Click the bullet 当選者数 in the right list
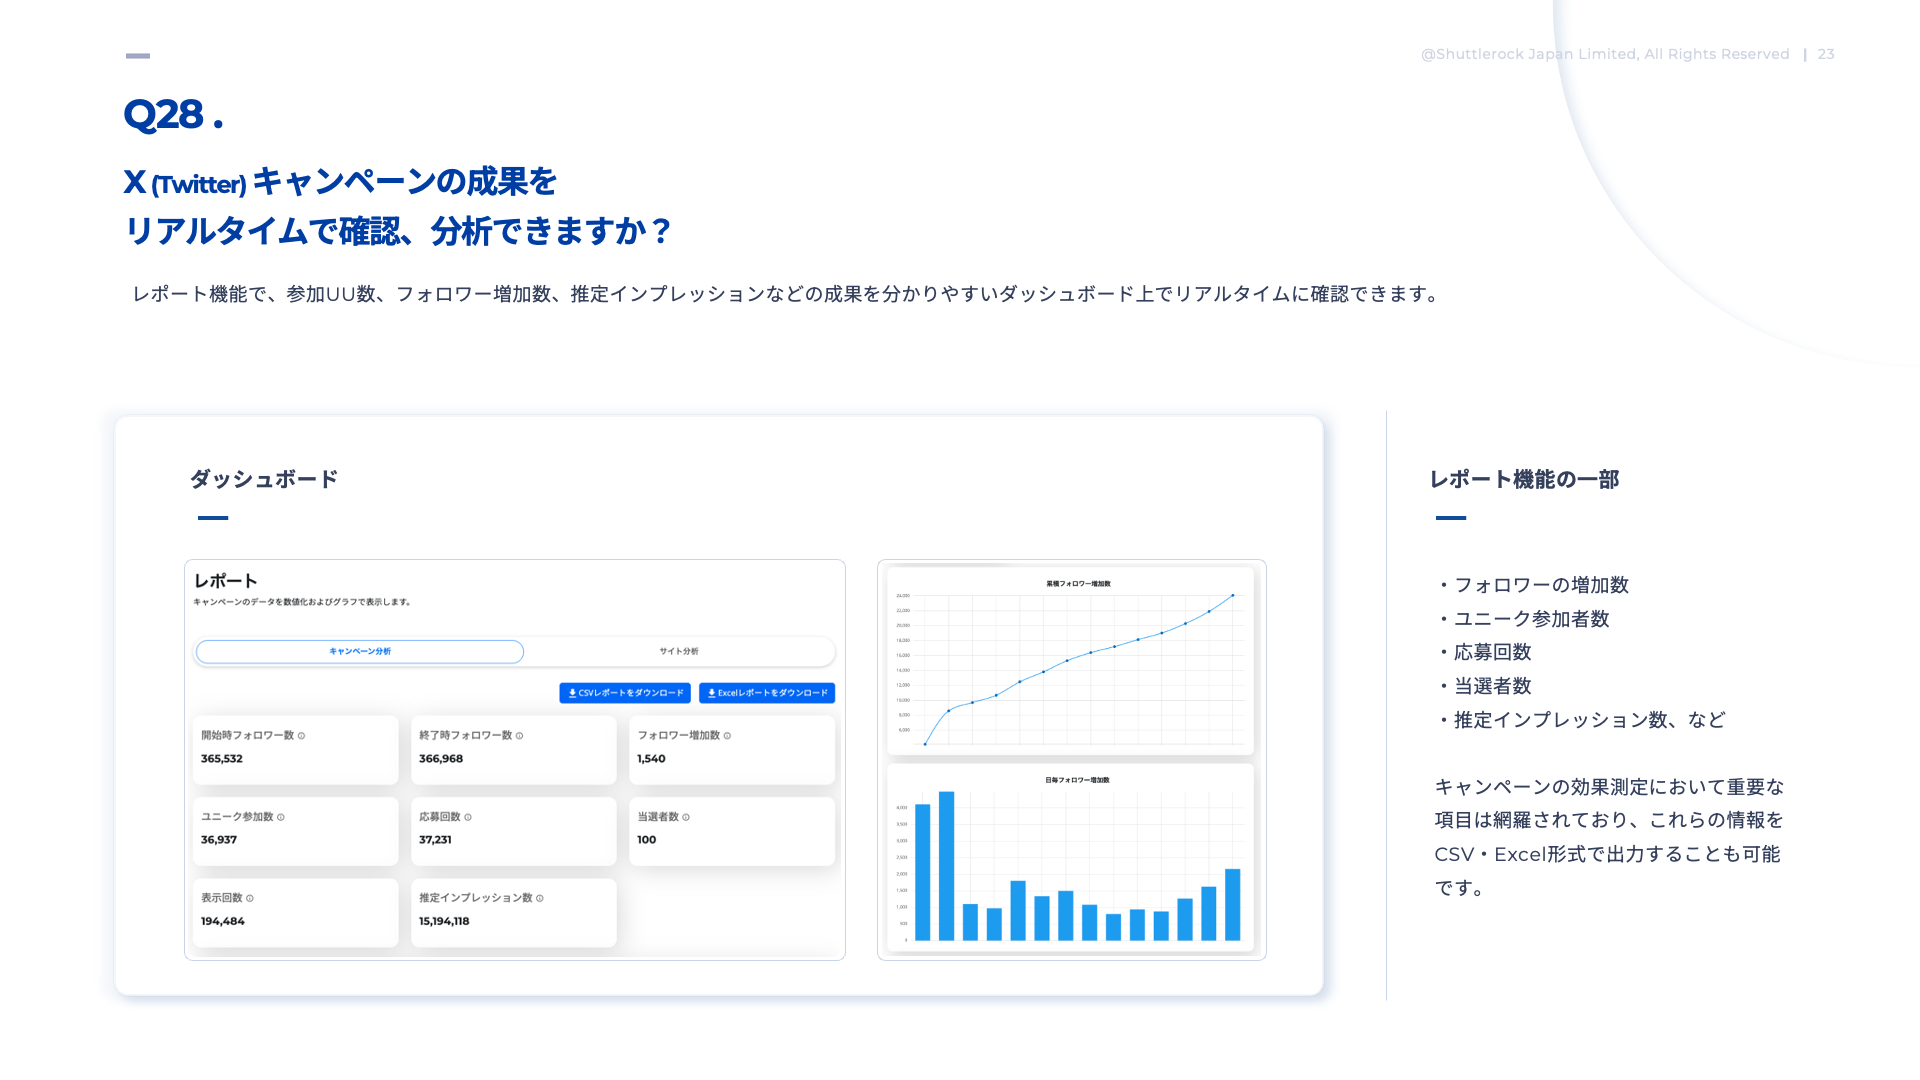The image size is (1920, 1080). tap(1484, 686)
